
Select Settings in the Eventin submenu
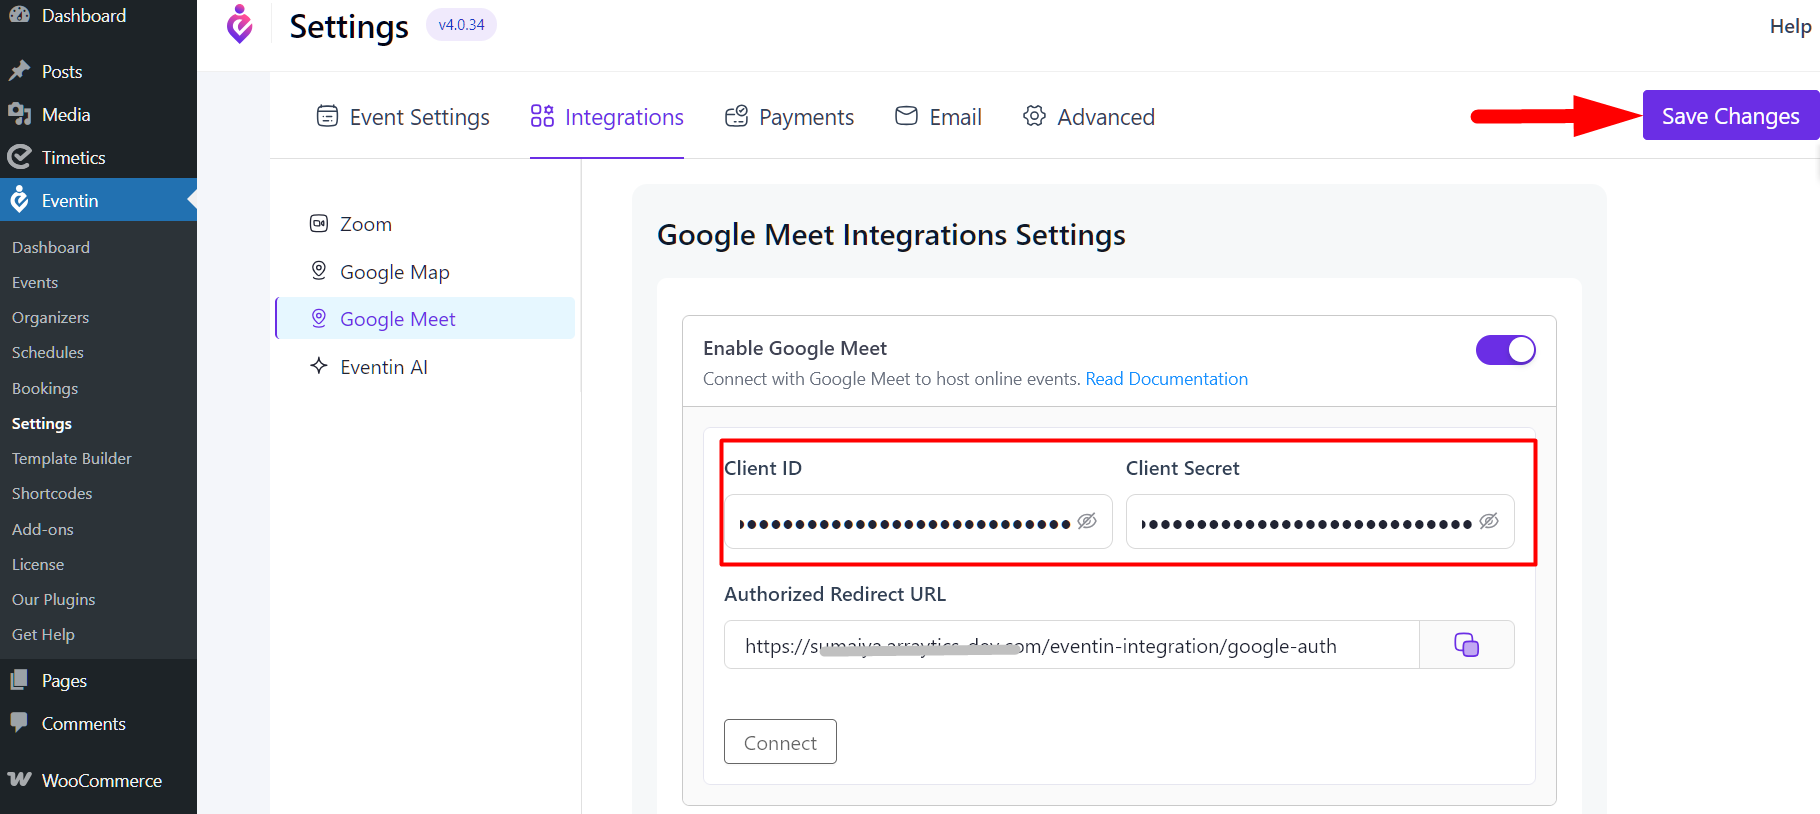[42, 423]
